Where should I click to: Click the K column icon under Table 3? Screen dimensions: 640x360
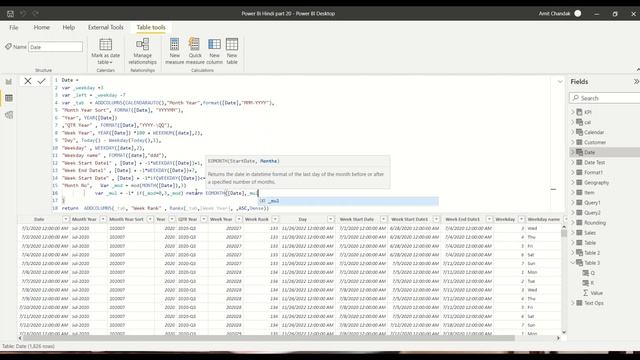(586, 282)
